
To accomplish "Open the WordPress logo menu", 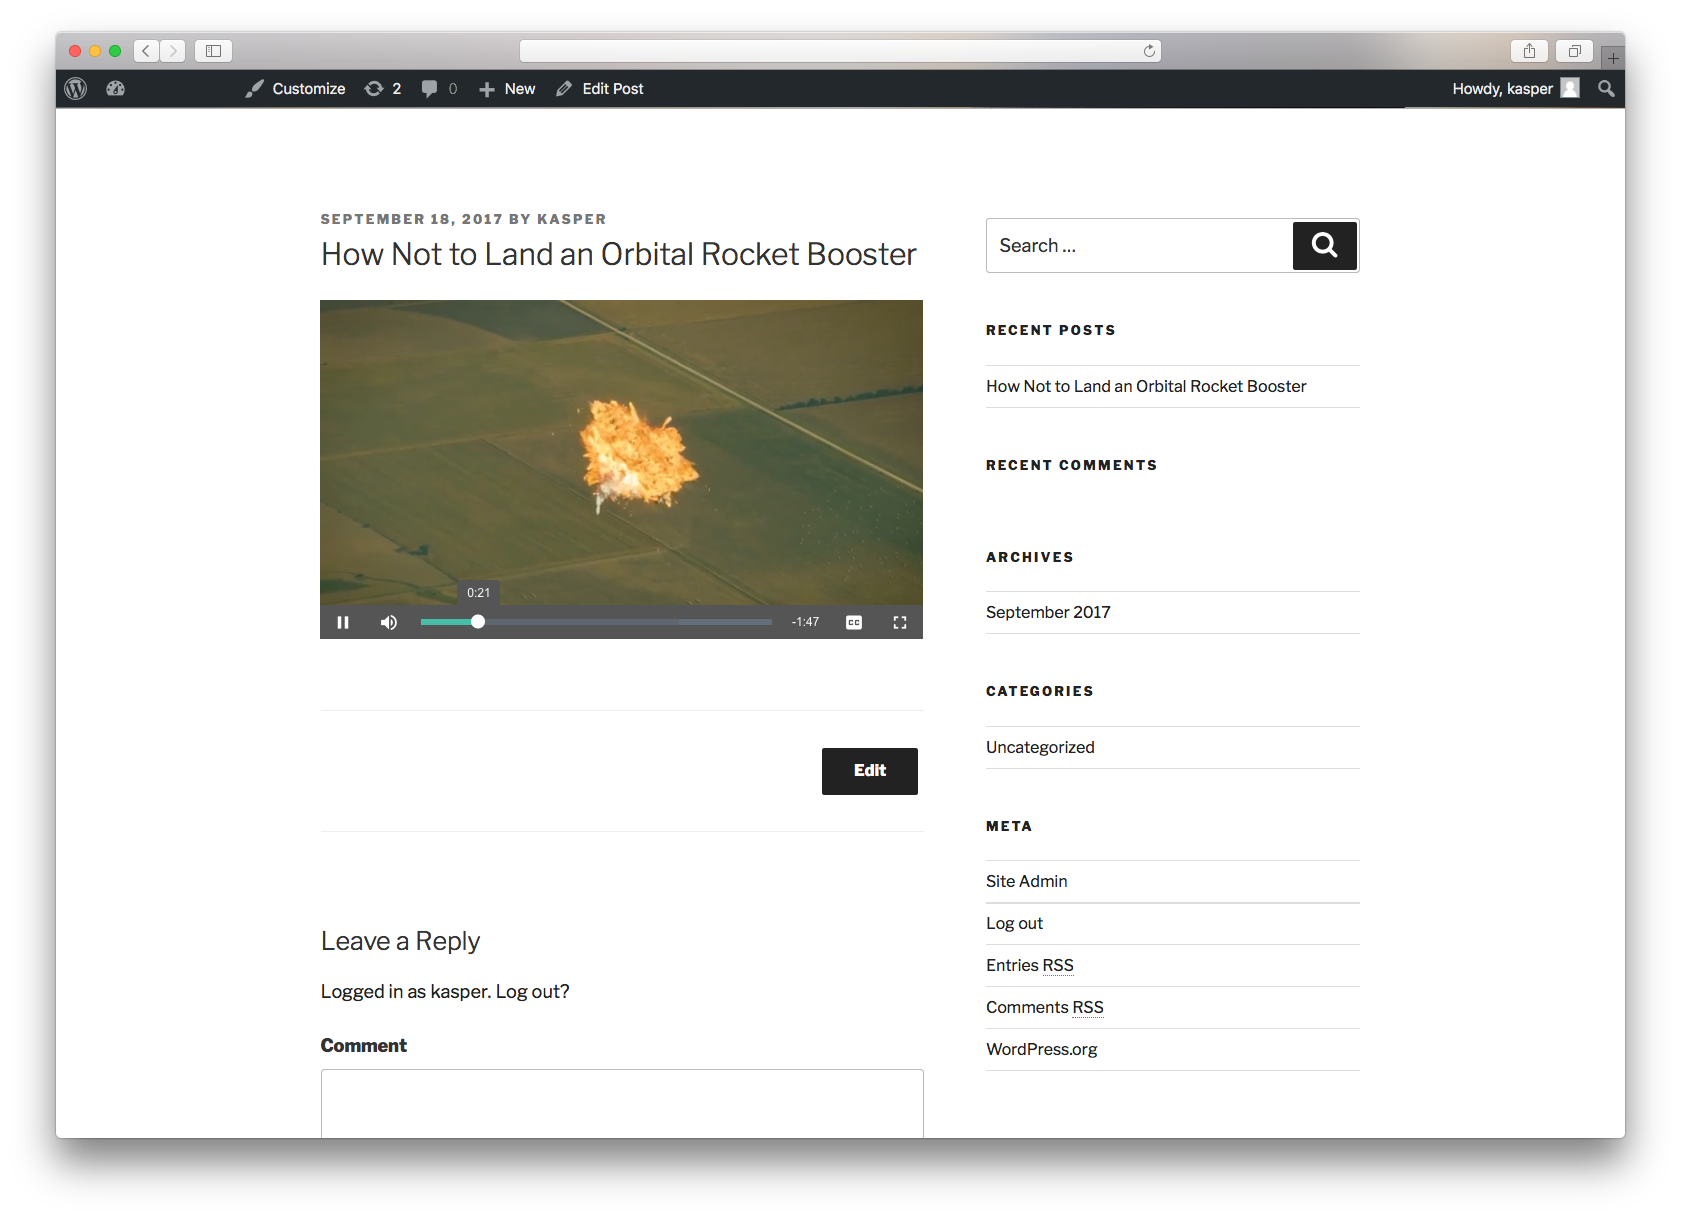I will [75, 88].
